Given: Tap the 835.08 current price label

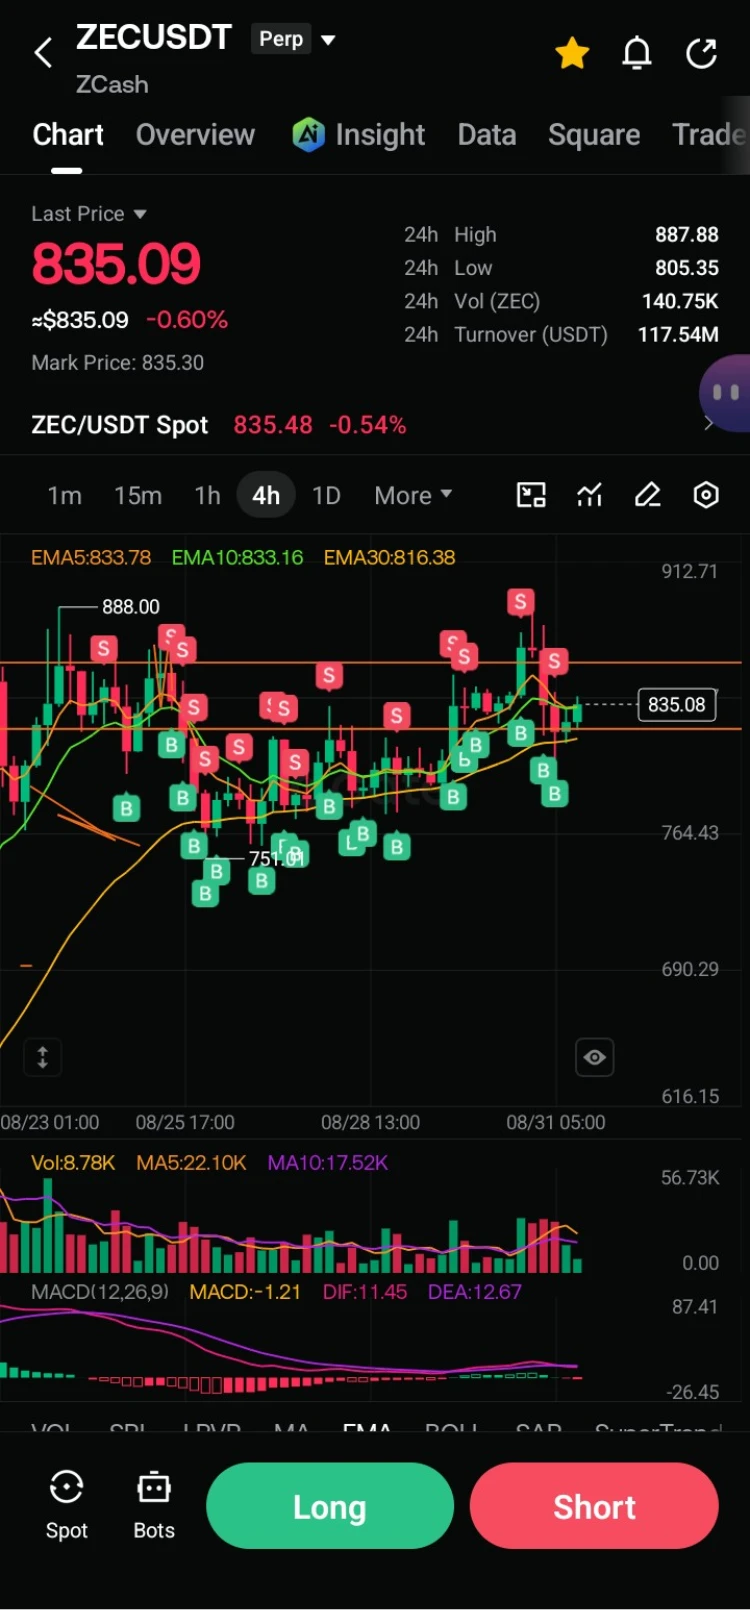Looking at the screenshot, I should click(x=677, y=705).
